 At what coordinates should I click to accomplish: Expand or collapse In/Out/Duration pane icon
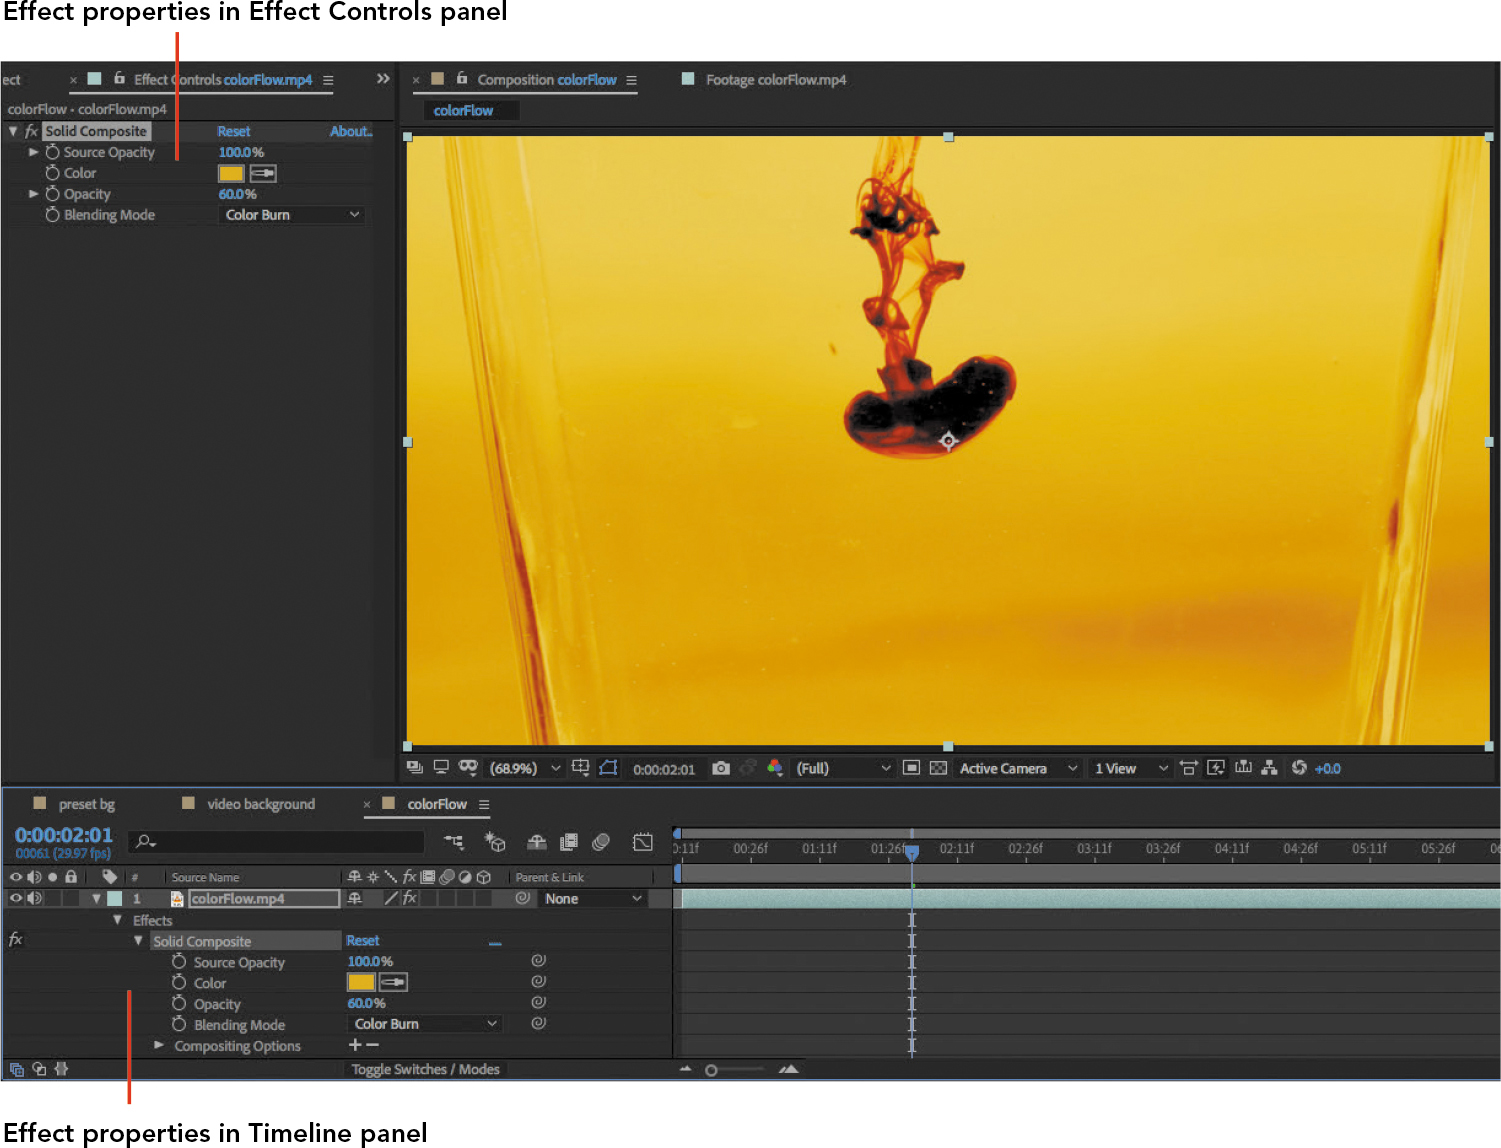61,1069
